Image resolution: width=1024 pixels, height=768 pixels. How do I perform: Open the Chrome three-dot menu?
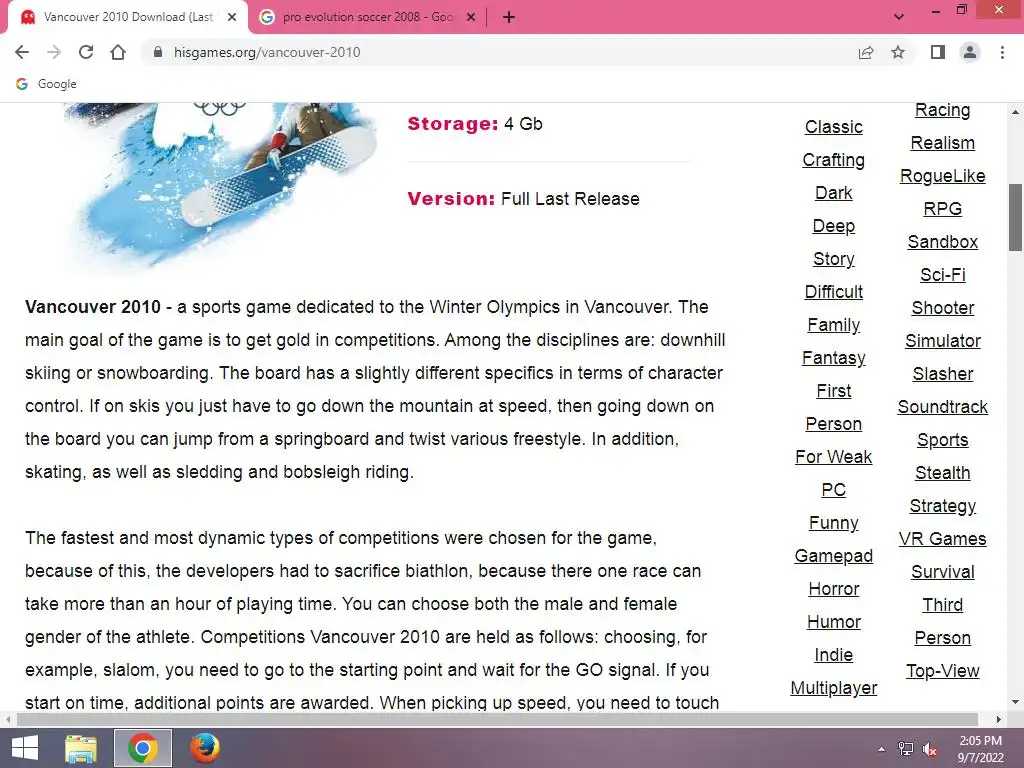pos(1002,52)
